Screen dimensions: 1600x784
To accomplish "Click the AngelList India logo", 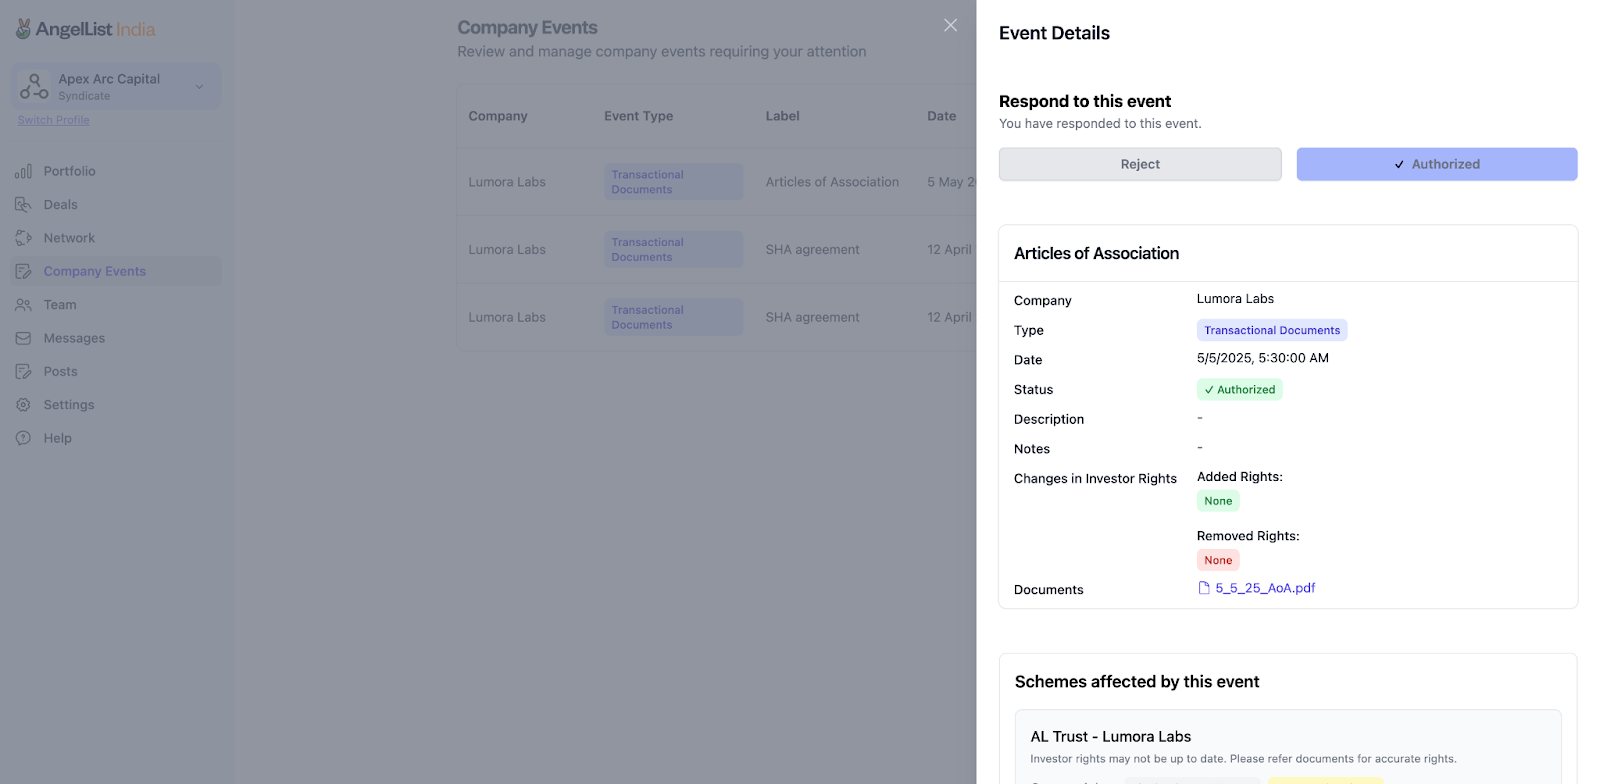I will click(x=86, y=29).
